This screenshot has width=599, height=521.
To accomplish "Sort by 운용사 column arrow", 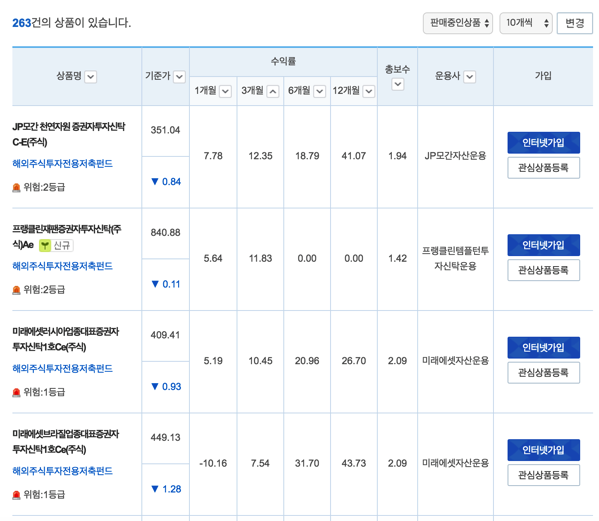I will (x=469, y=77).
